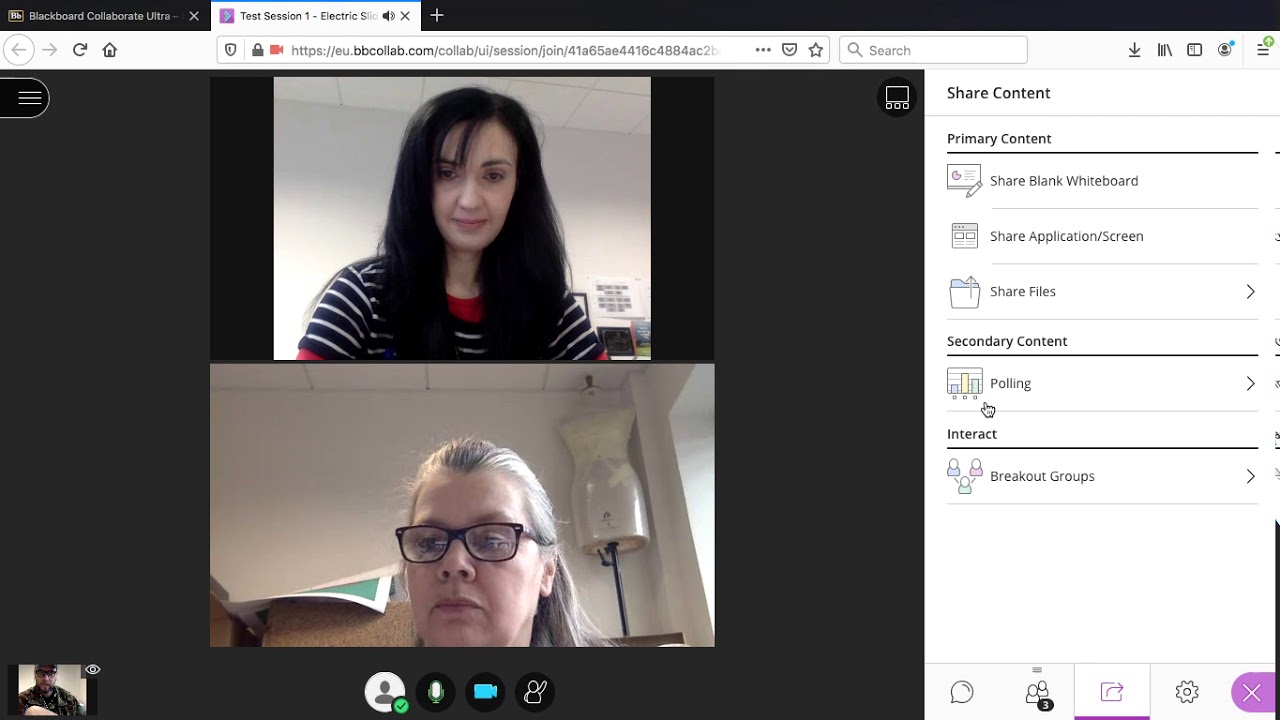Click the top participant video feed
The image size is (1280, 720).
tap(462, 218)
